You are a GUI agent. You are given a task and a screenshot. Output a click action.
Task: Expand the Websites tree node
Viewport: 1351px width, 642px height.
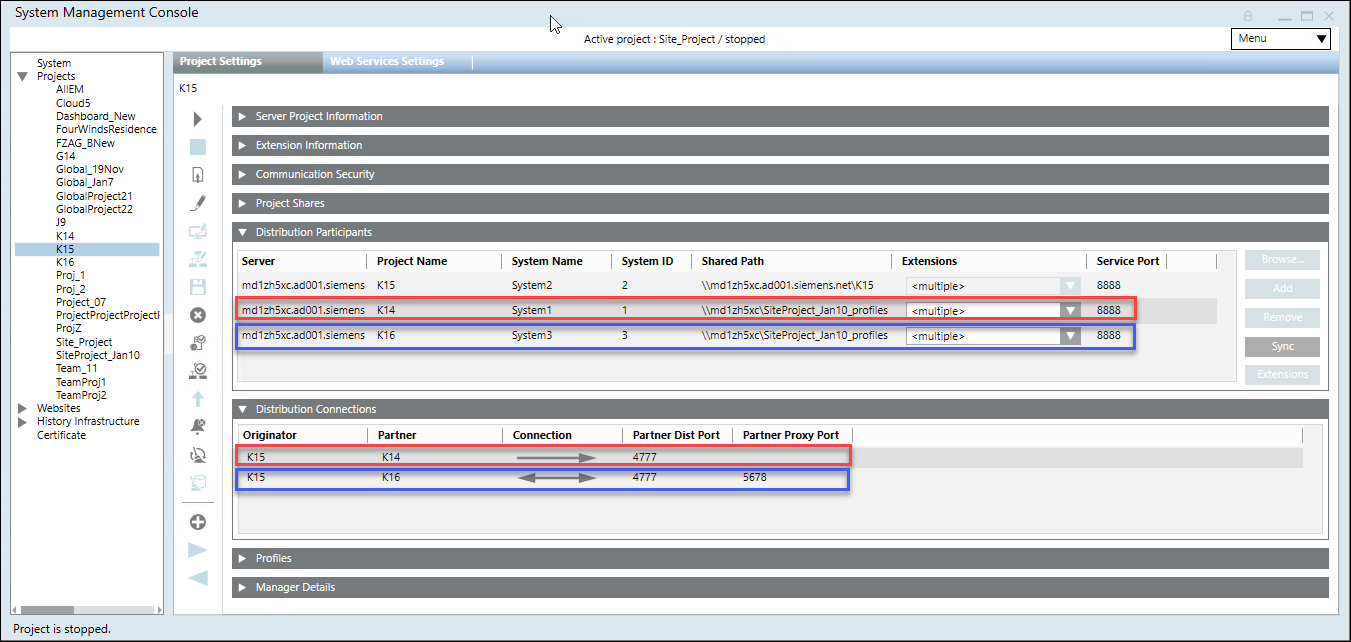pos(23,408)
